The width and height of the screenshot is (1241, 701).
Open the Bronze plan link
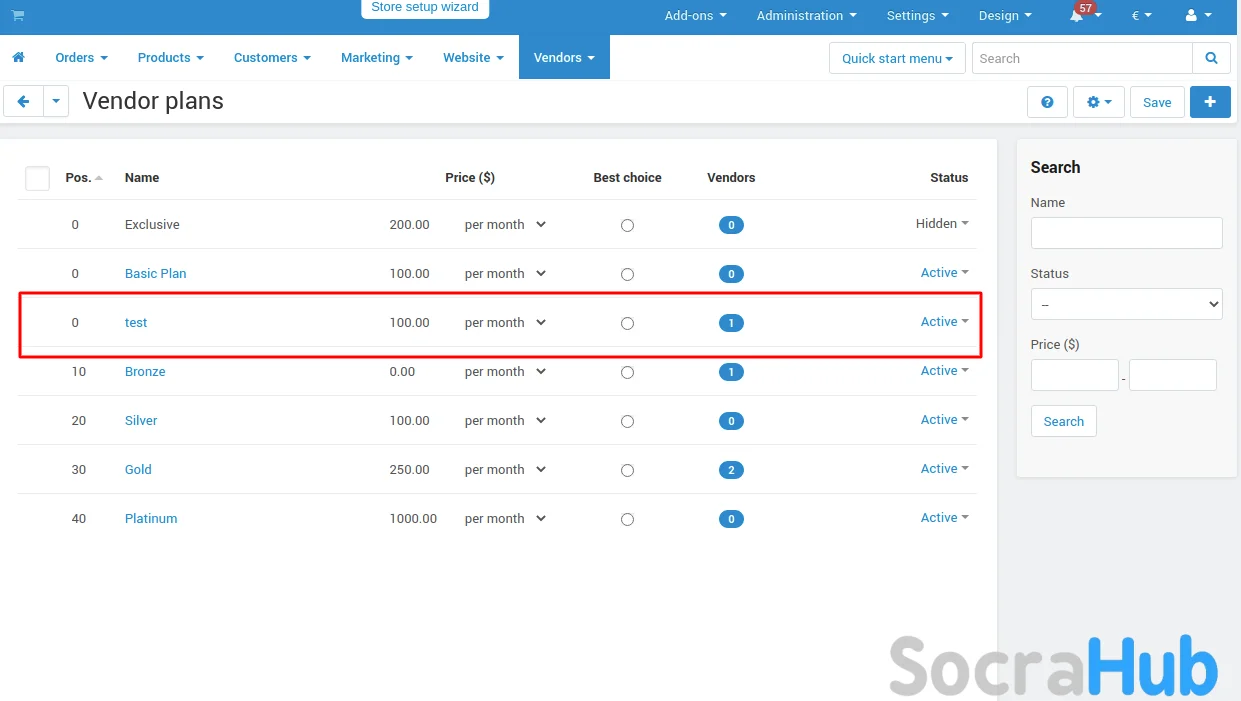[x=145, y=372]
